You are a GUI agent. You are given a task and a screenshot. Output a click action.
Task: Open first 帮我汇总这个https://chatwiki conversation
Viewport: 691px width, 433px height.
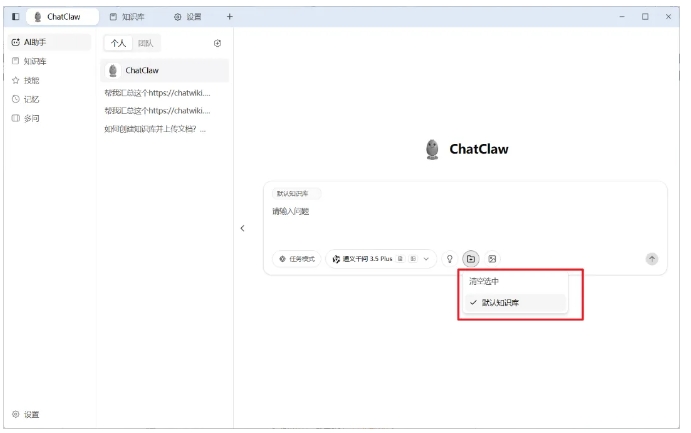point(157,93)
